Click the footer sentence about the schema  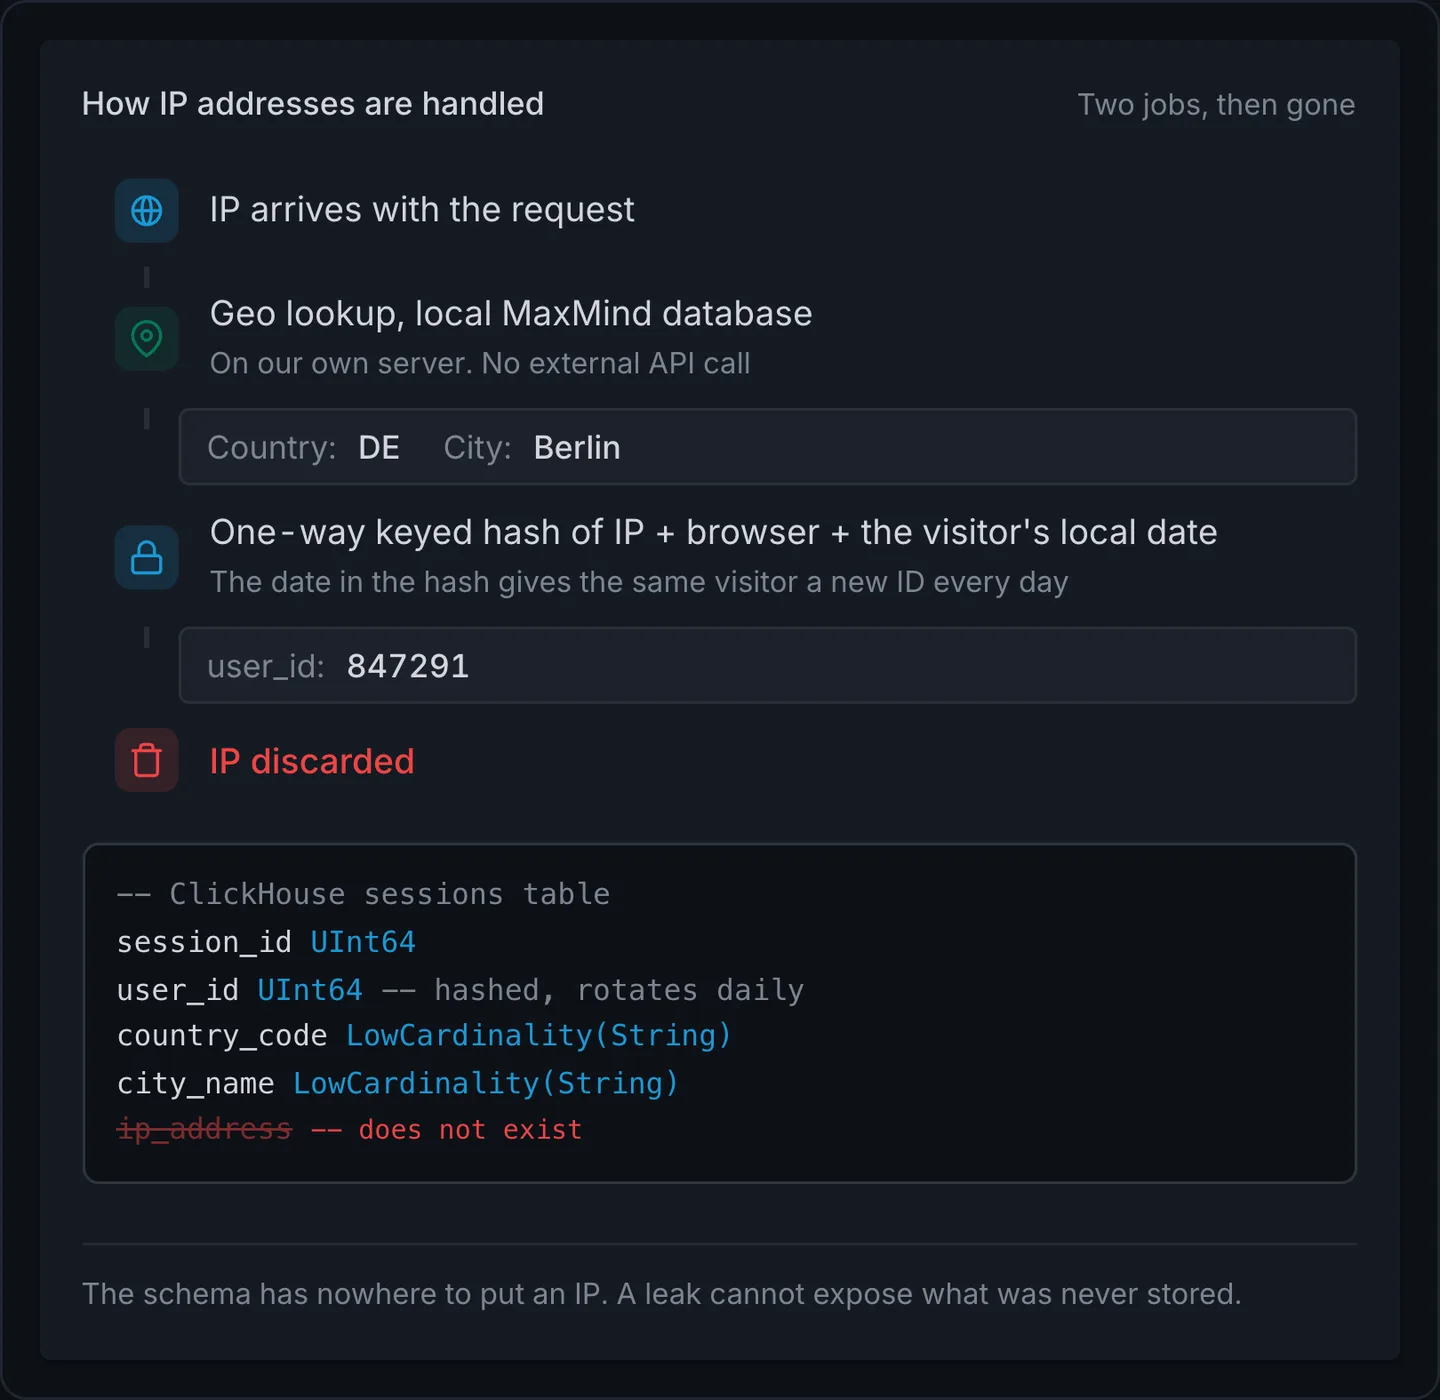click(x=662, y=1294)
